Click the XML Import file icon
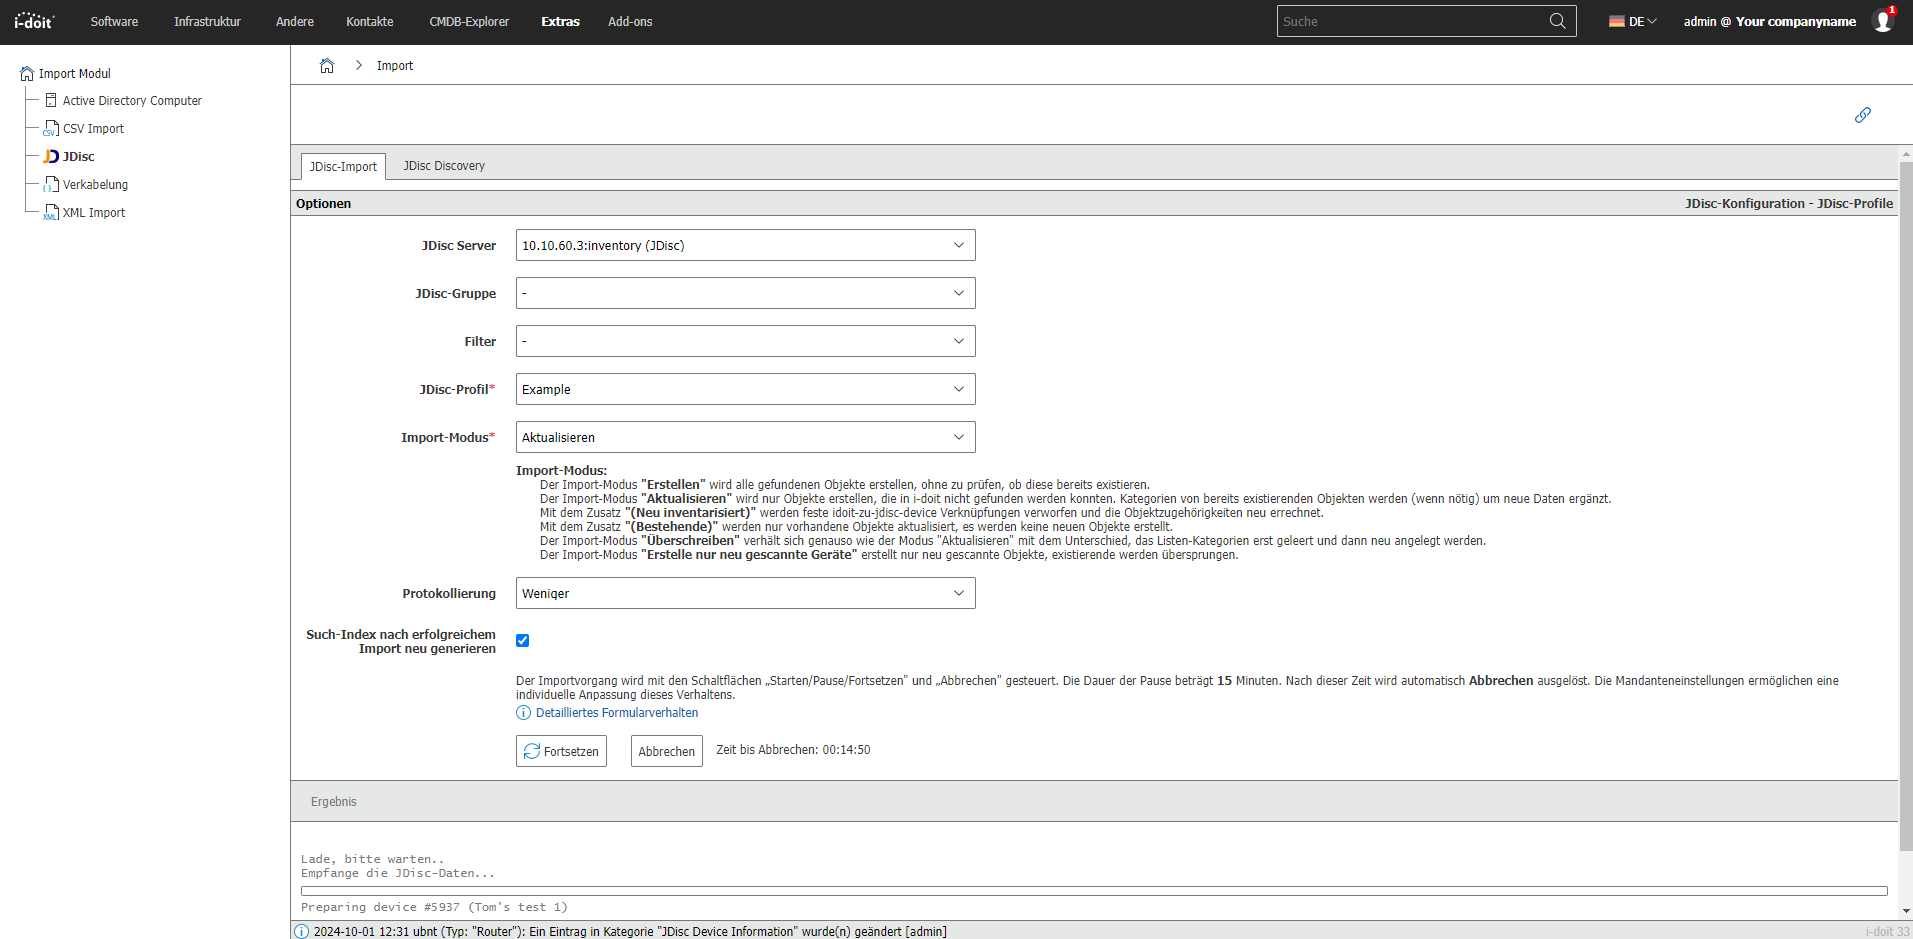The width and height of the screenshot is (1913, 939). (x=51, y=213)
